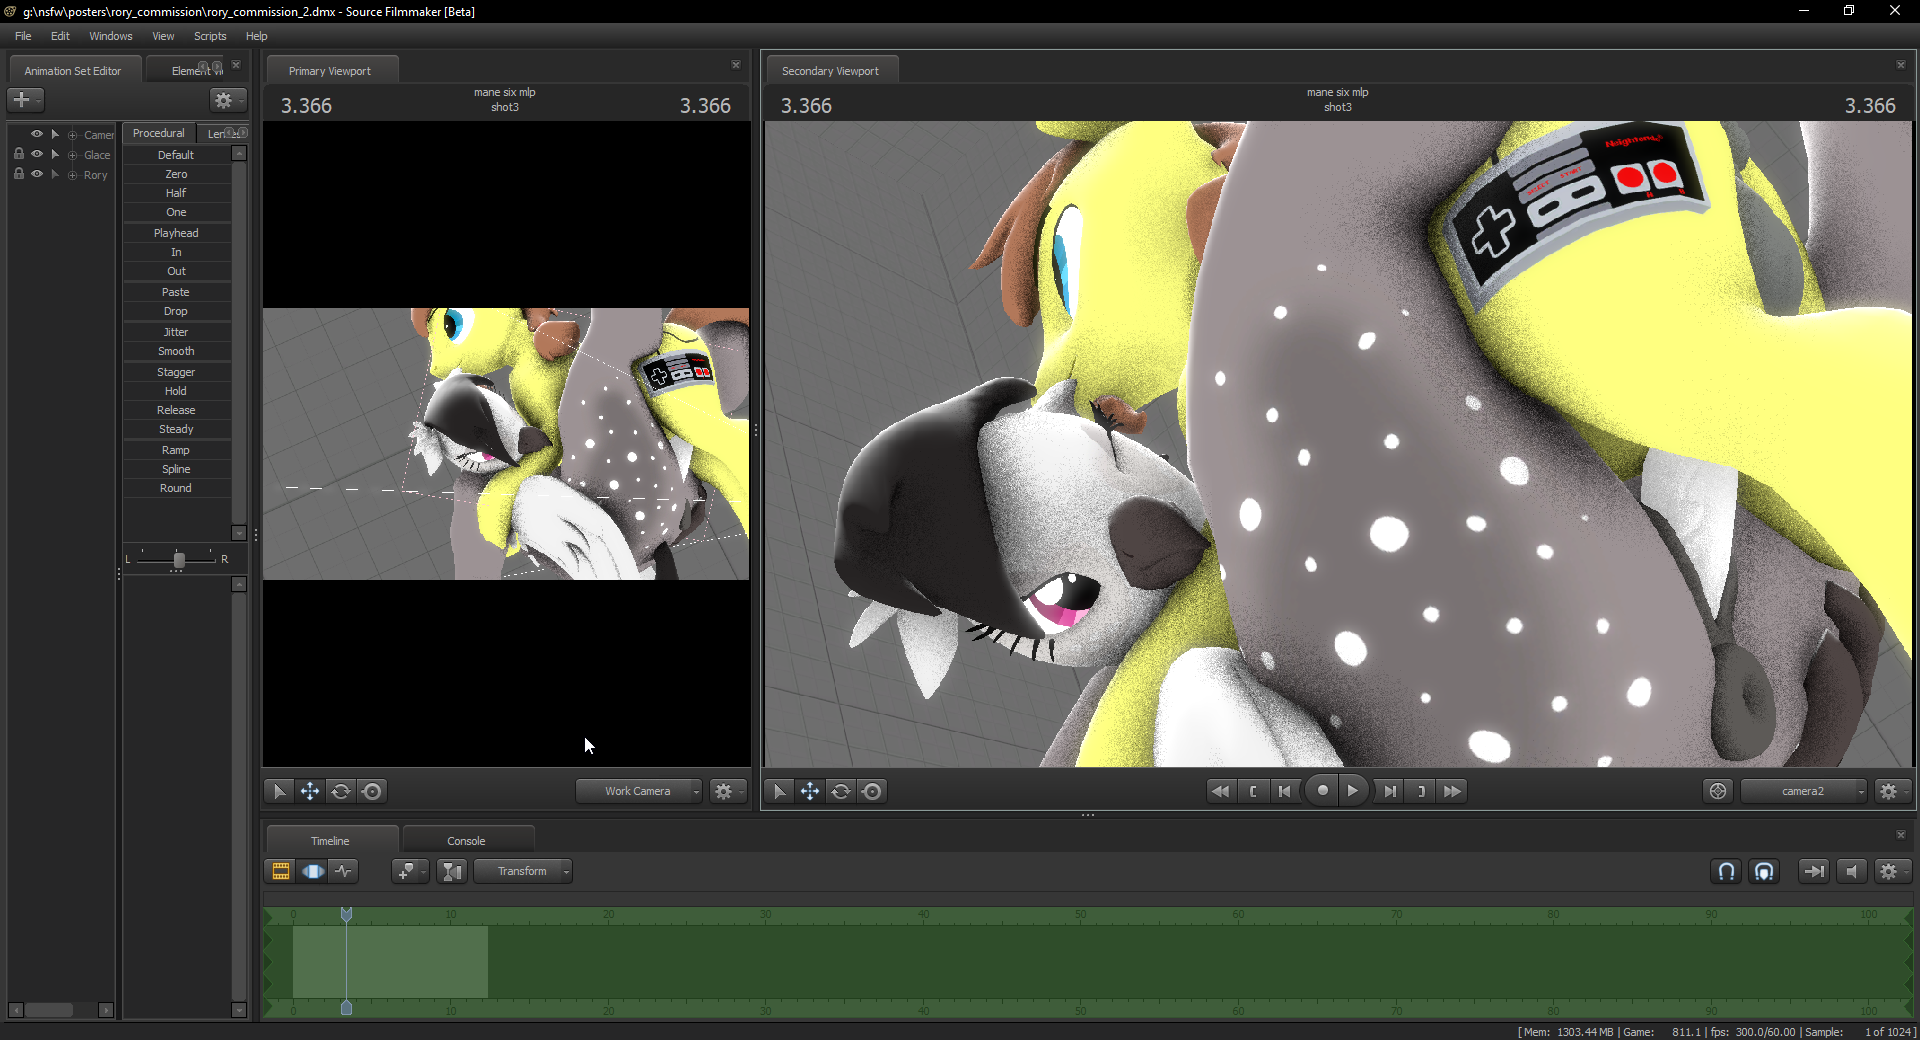Select the move tool in primary viewport
This screenshot has height=1040, width=1920.
pos(310,791)
